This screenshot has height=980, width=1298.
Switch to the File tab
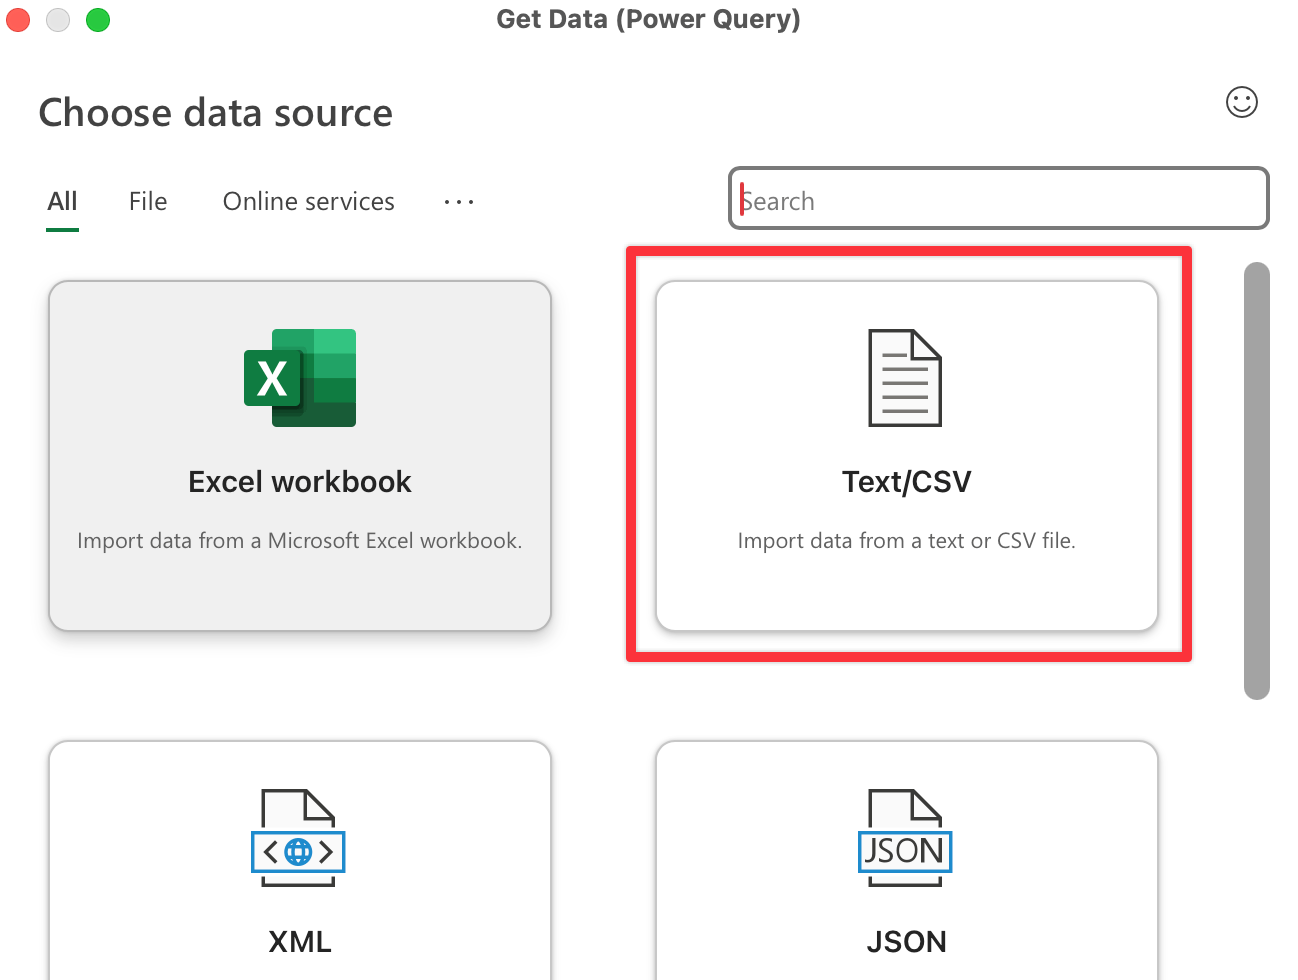tap(148, 202)
